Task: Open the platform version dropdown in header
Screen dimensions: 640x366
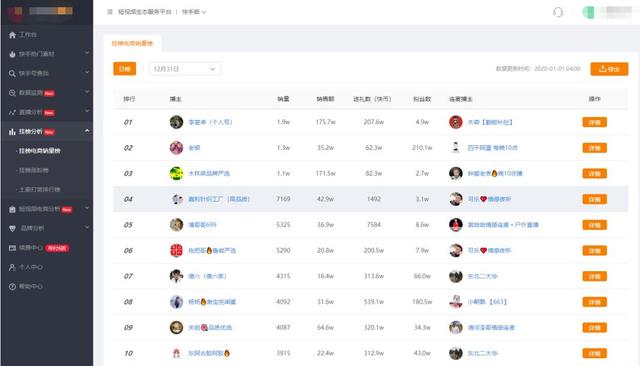Action: [194, 12]
